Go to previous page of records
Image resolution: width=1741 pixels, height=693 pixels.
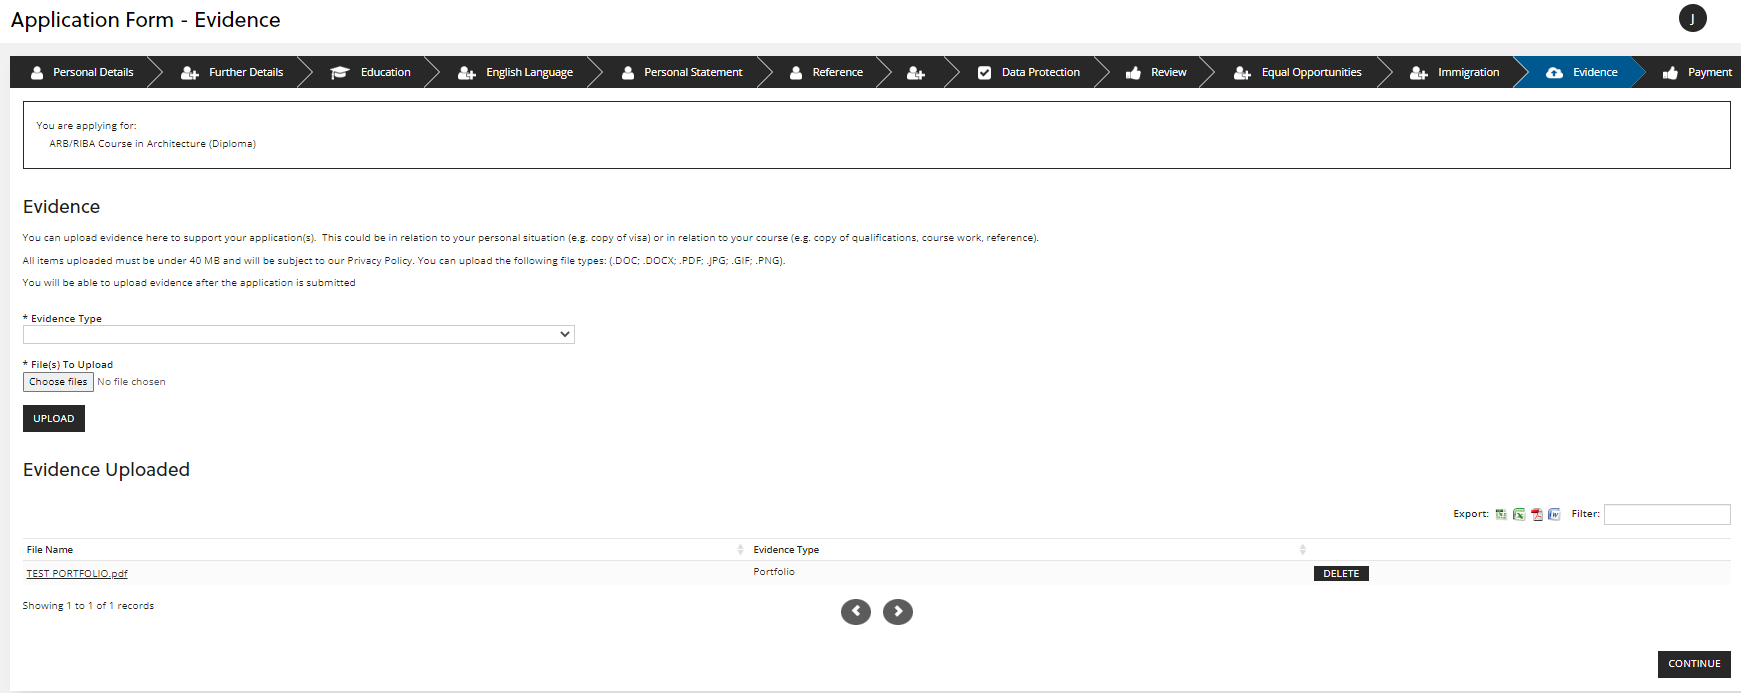tap(855, 611)
